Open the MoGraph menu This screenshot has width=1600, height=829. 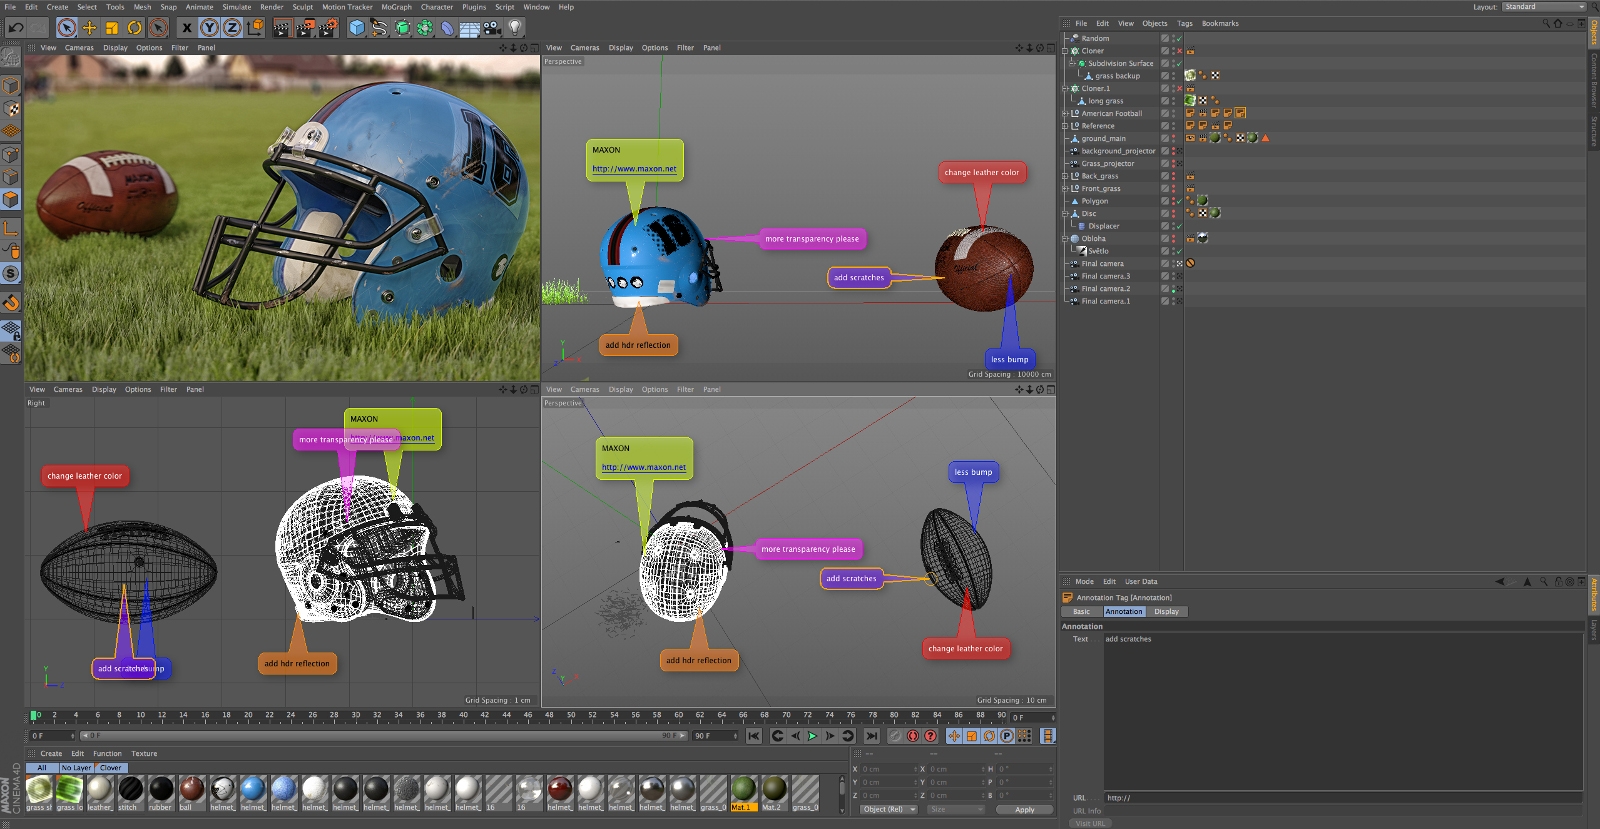[396, 7]
